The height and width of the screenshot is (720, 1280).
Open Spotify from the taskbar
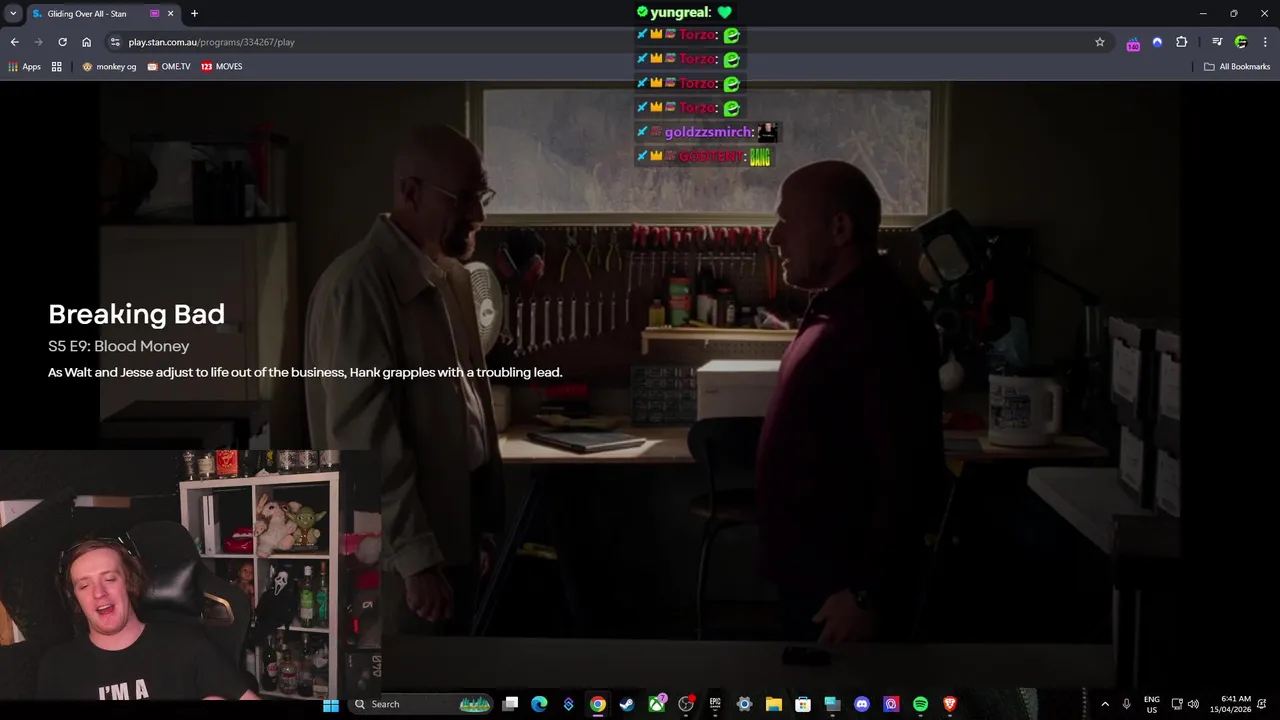pyautogui.click(x=920, y=704)
